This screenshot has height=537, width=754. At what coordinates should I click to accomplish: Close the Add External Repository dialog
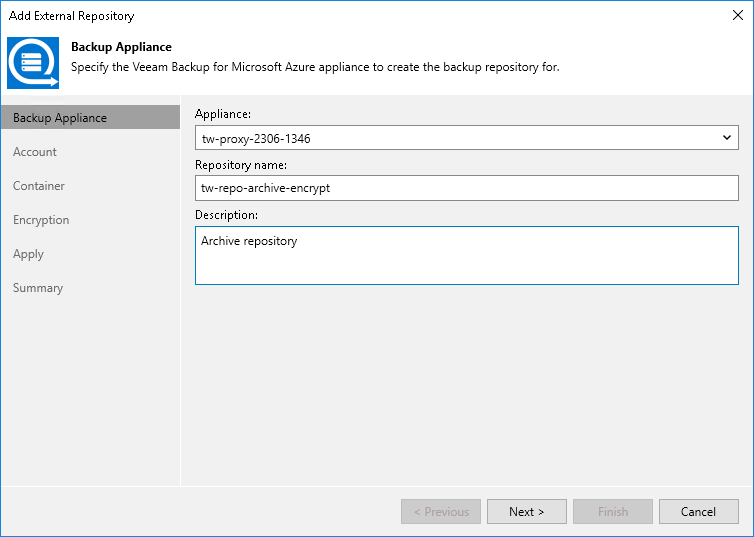tap(738, 15)
